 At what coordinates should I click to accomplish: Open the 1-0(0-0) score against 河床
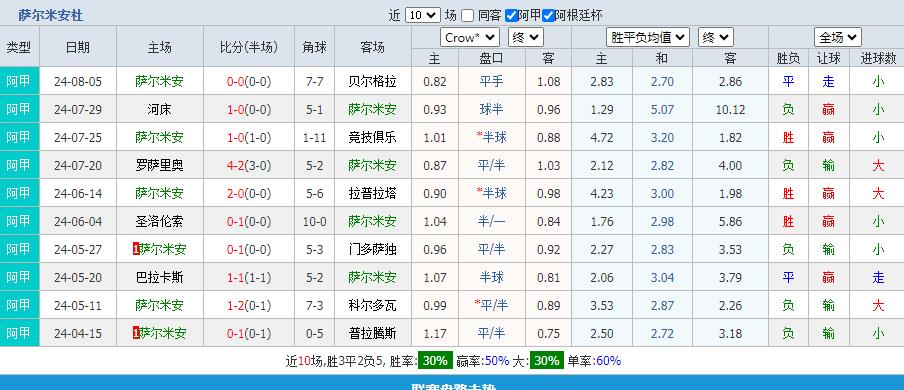pyautogui.click(x=248, y=109)
